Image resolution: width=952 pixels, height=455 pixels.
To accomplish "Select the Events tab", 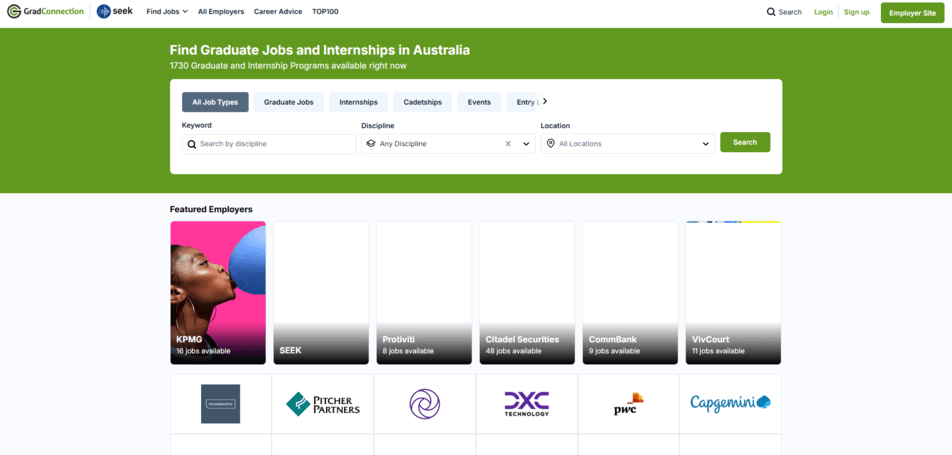I will tap(479, 102).
